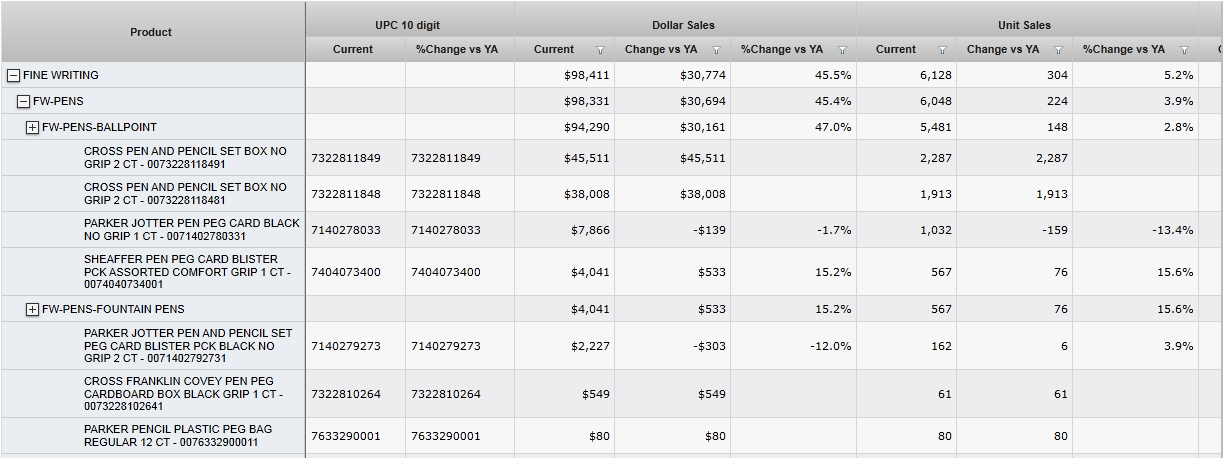Sort by UPC 10 digit Current column header

(x=353, y=49)
